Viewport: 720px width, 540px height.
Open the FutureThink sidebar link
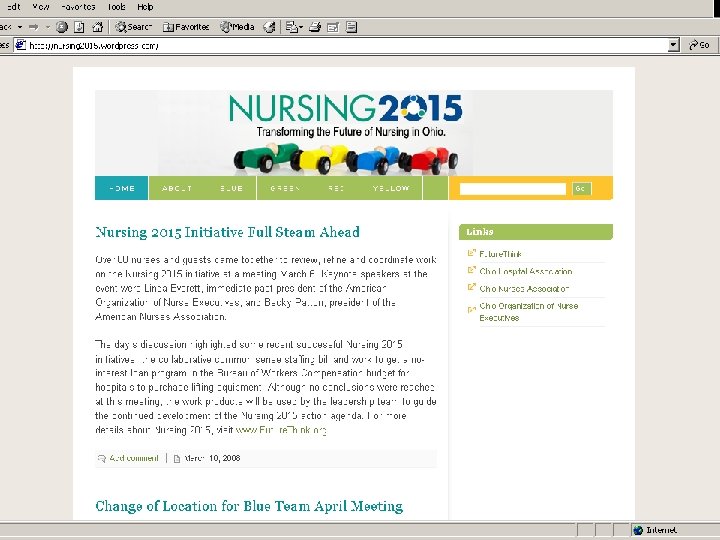[501, 254]
